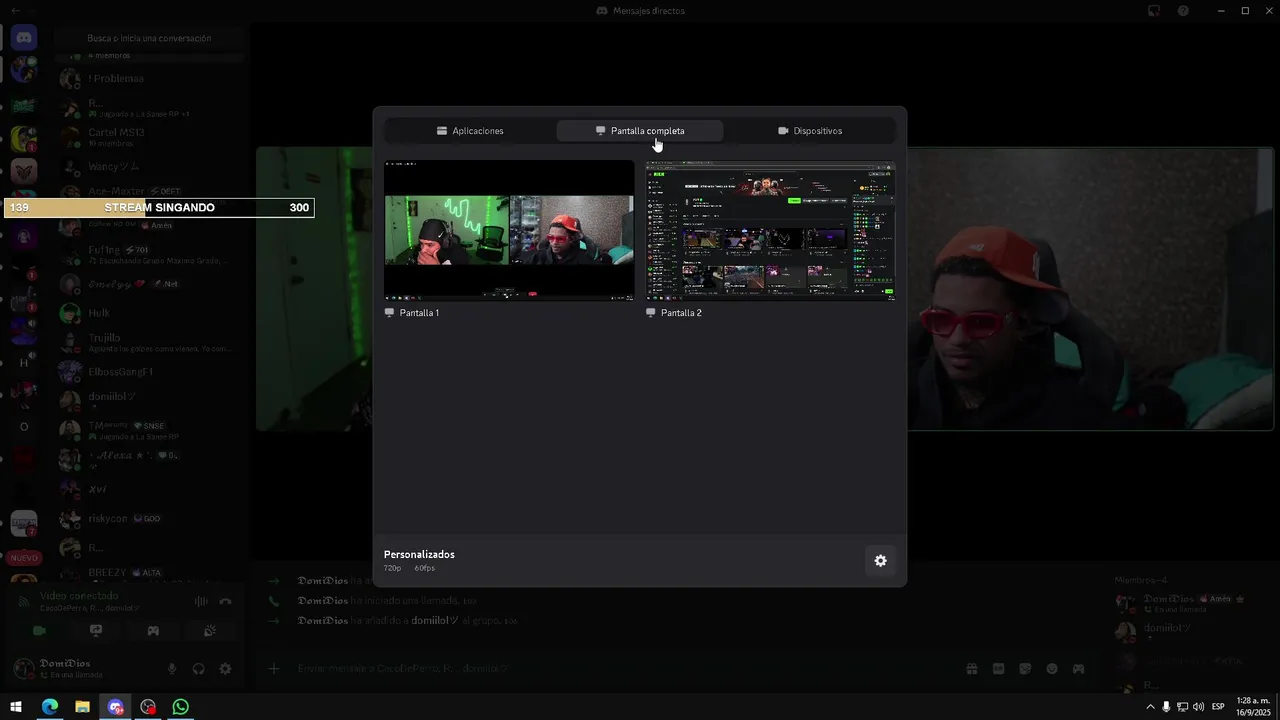Viewport: 1280px width, 720px height.
Task: Click the plus attachment button in message box
Action: (274, 668)
